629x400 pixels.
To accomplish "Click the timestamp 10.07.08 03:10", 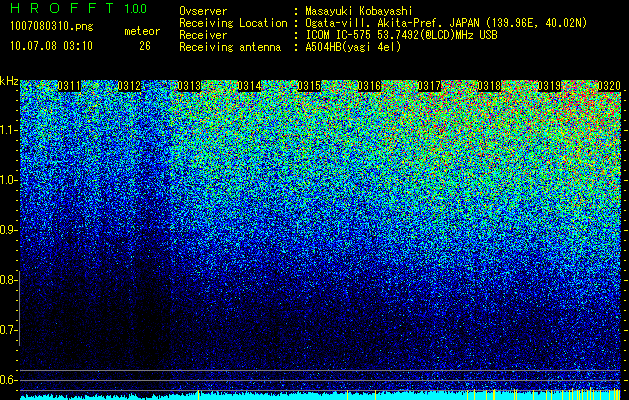I will click(51, 46).
